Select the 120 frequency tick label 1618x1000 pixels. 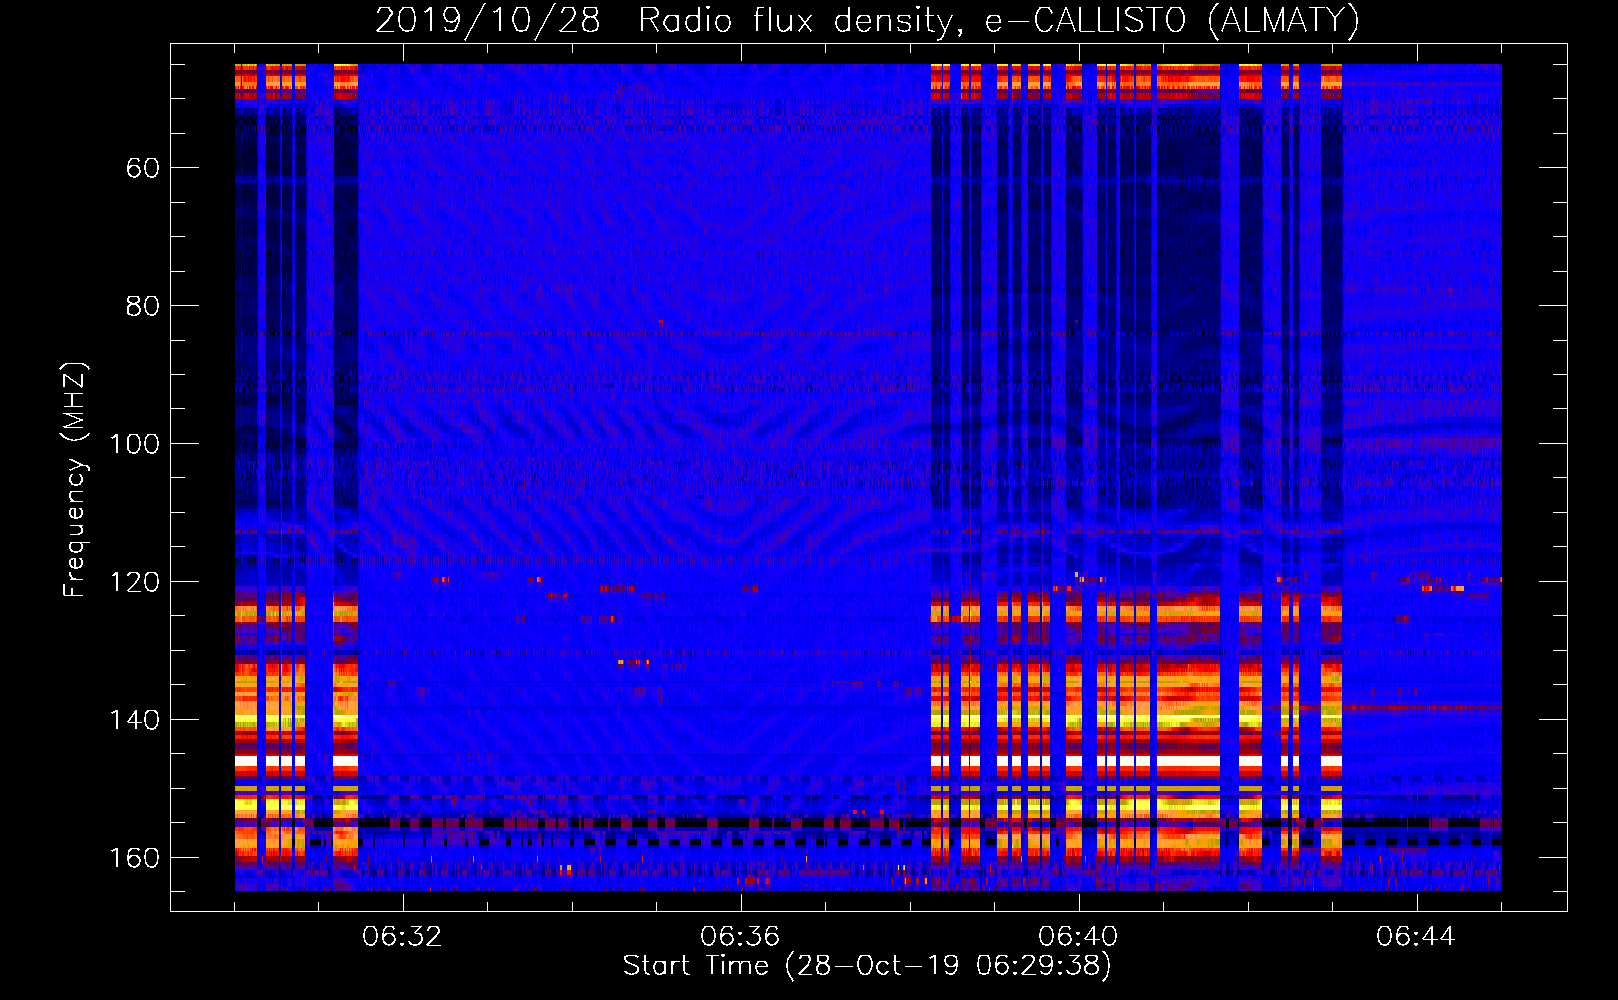click(135, 582)
